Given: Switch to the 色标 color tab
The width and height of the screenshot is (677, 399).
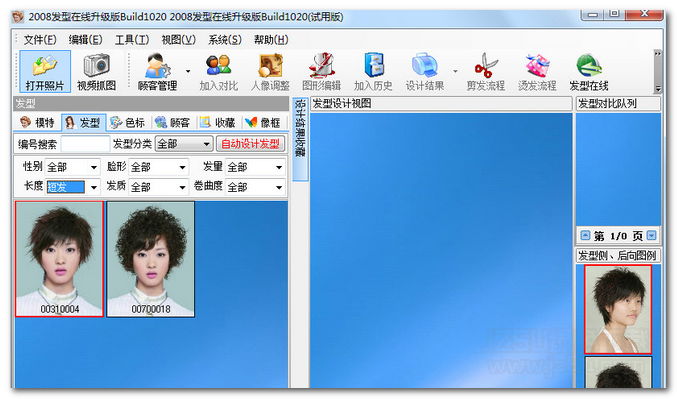Looking at the screenshot, I should pyautogui.click(x=128, y=123).
